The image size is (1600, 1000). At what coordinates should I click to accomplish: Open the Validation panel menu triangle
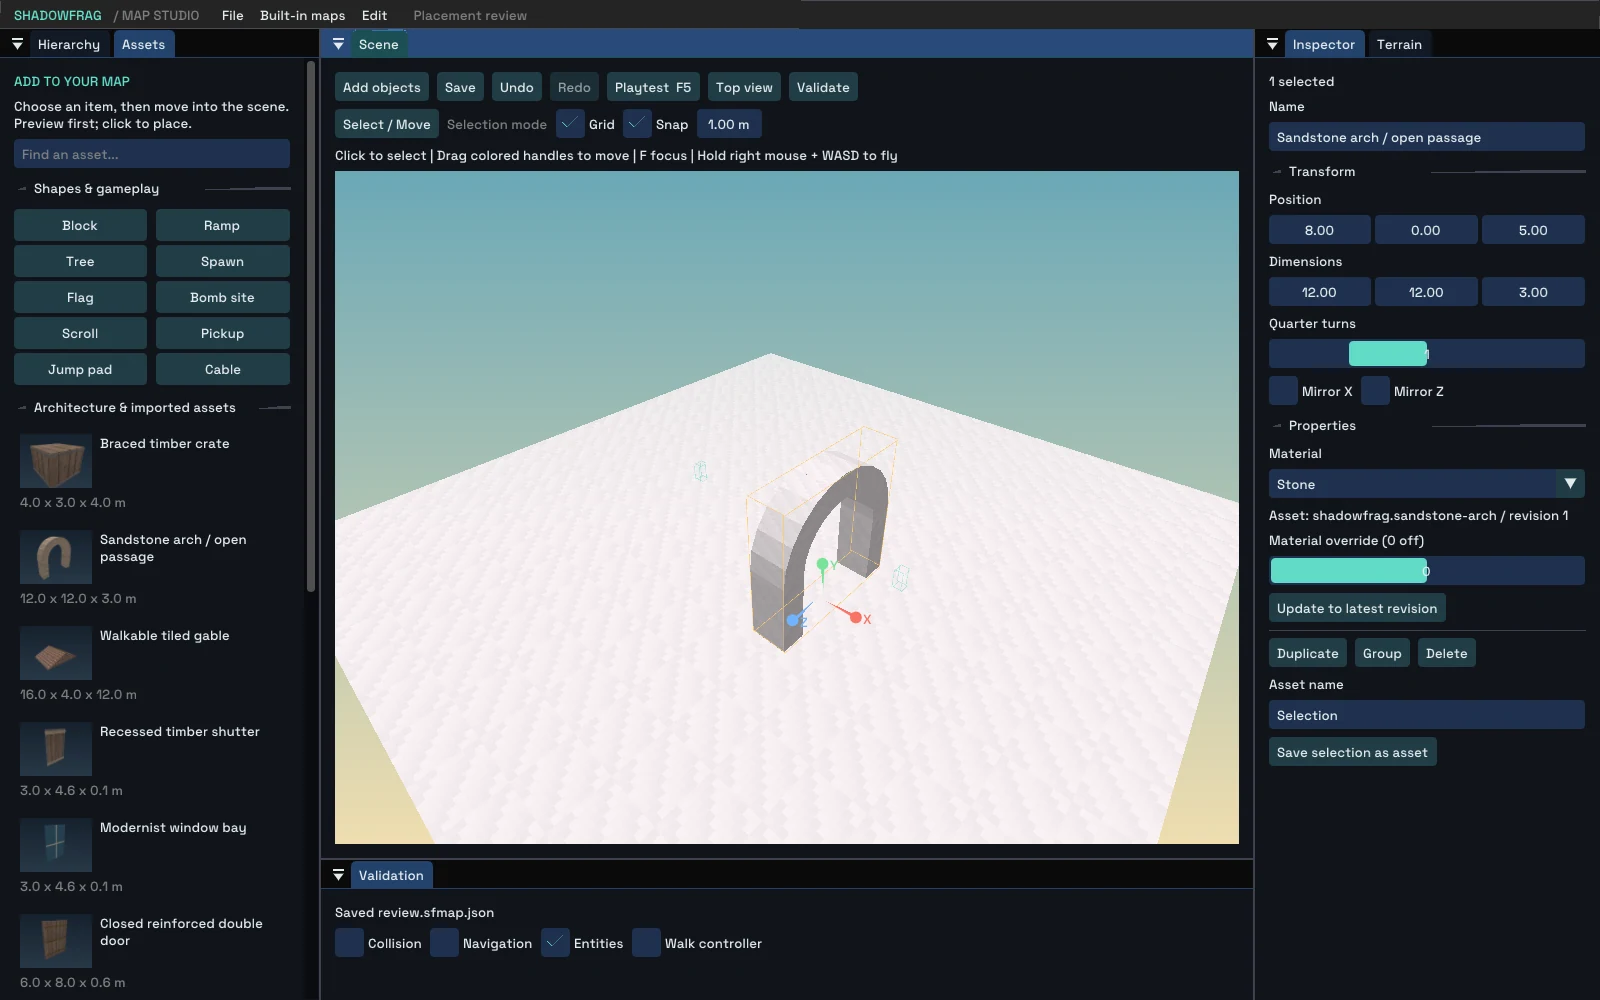click(x=338, y=875)
